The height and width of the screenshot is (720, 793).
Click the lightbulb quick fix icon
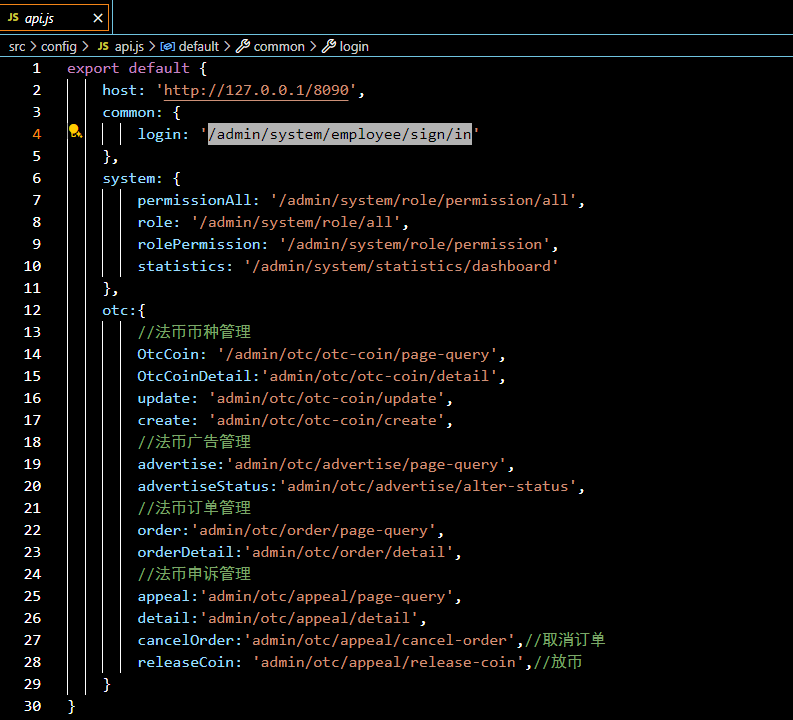74,133
